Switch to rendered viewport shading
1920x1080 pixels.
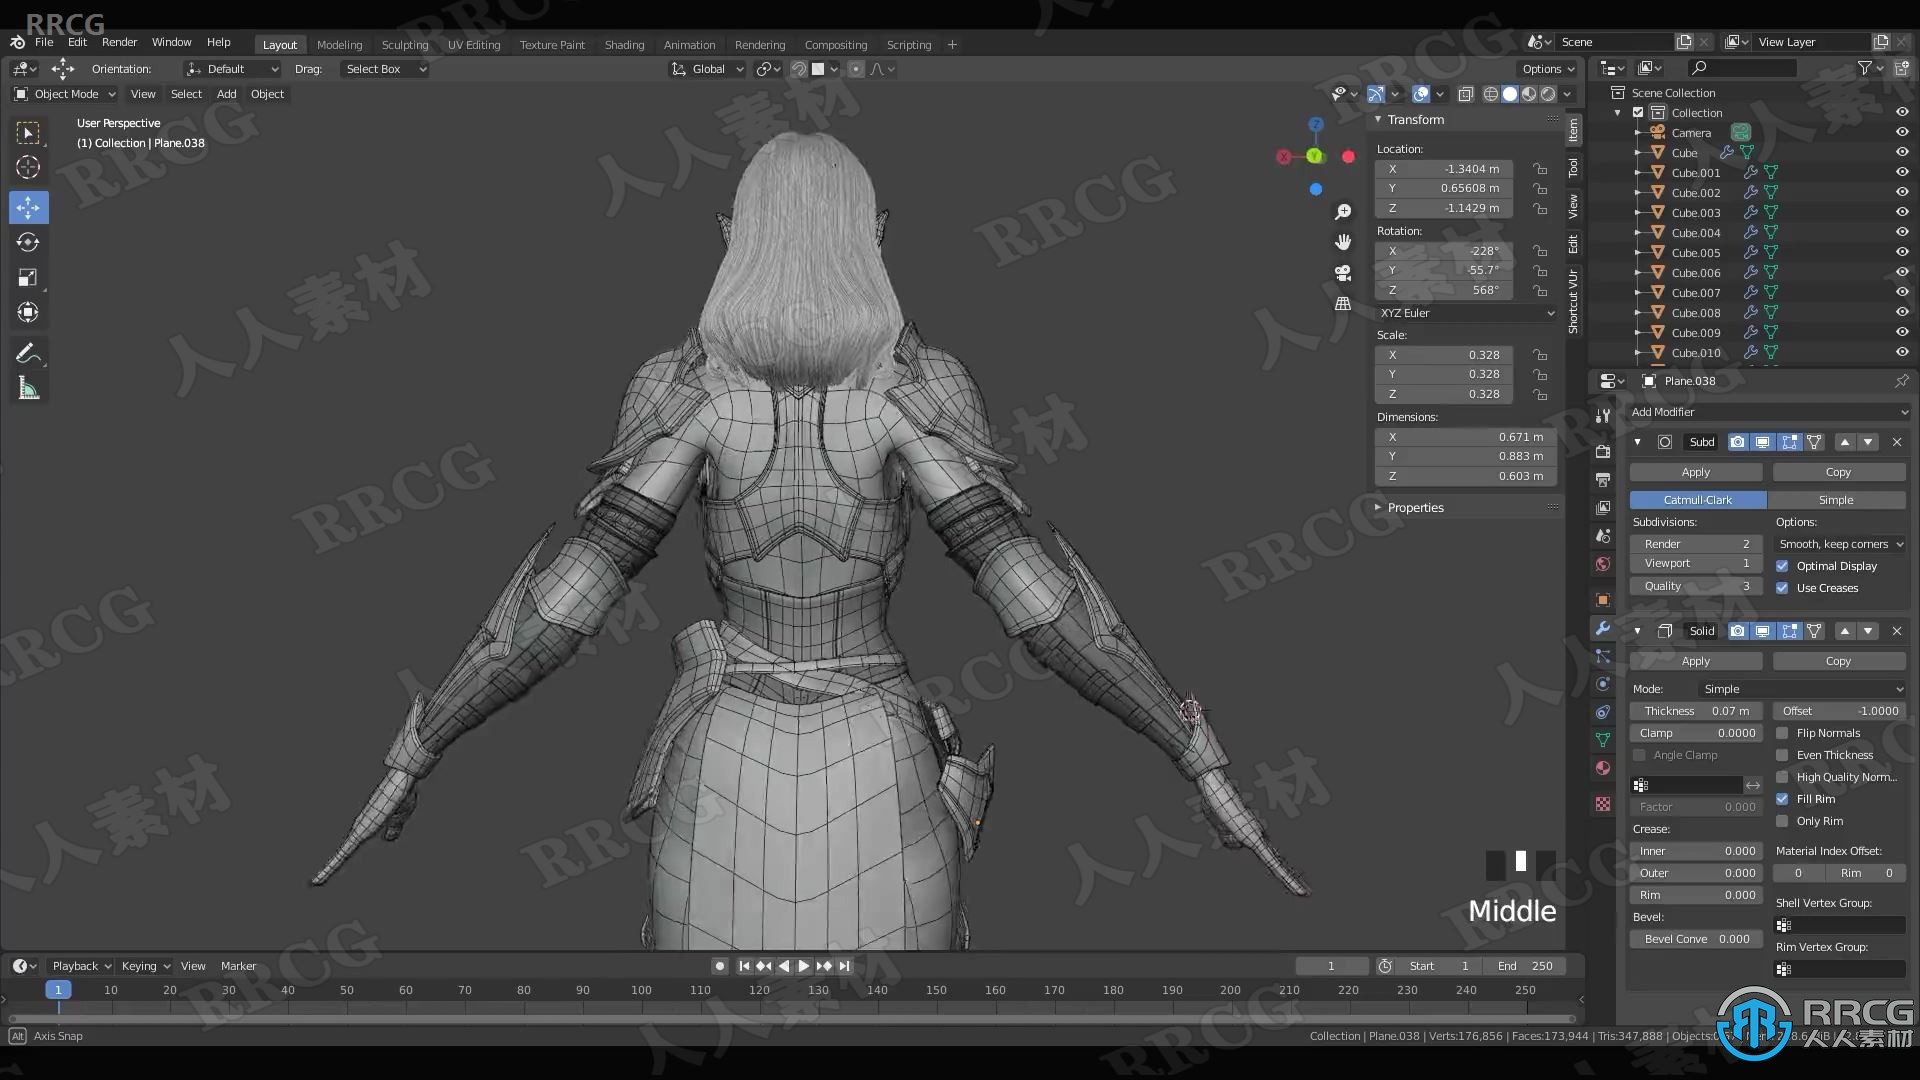tap(1548, 94)
